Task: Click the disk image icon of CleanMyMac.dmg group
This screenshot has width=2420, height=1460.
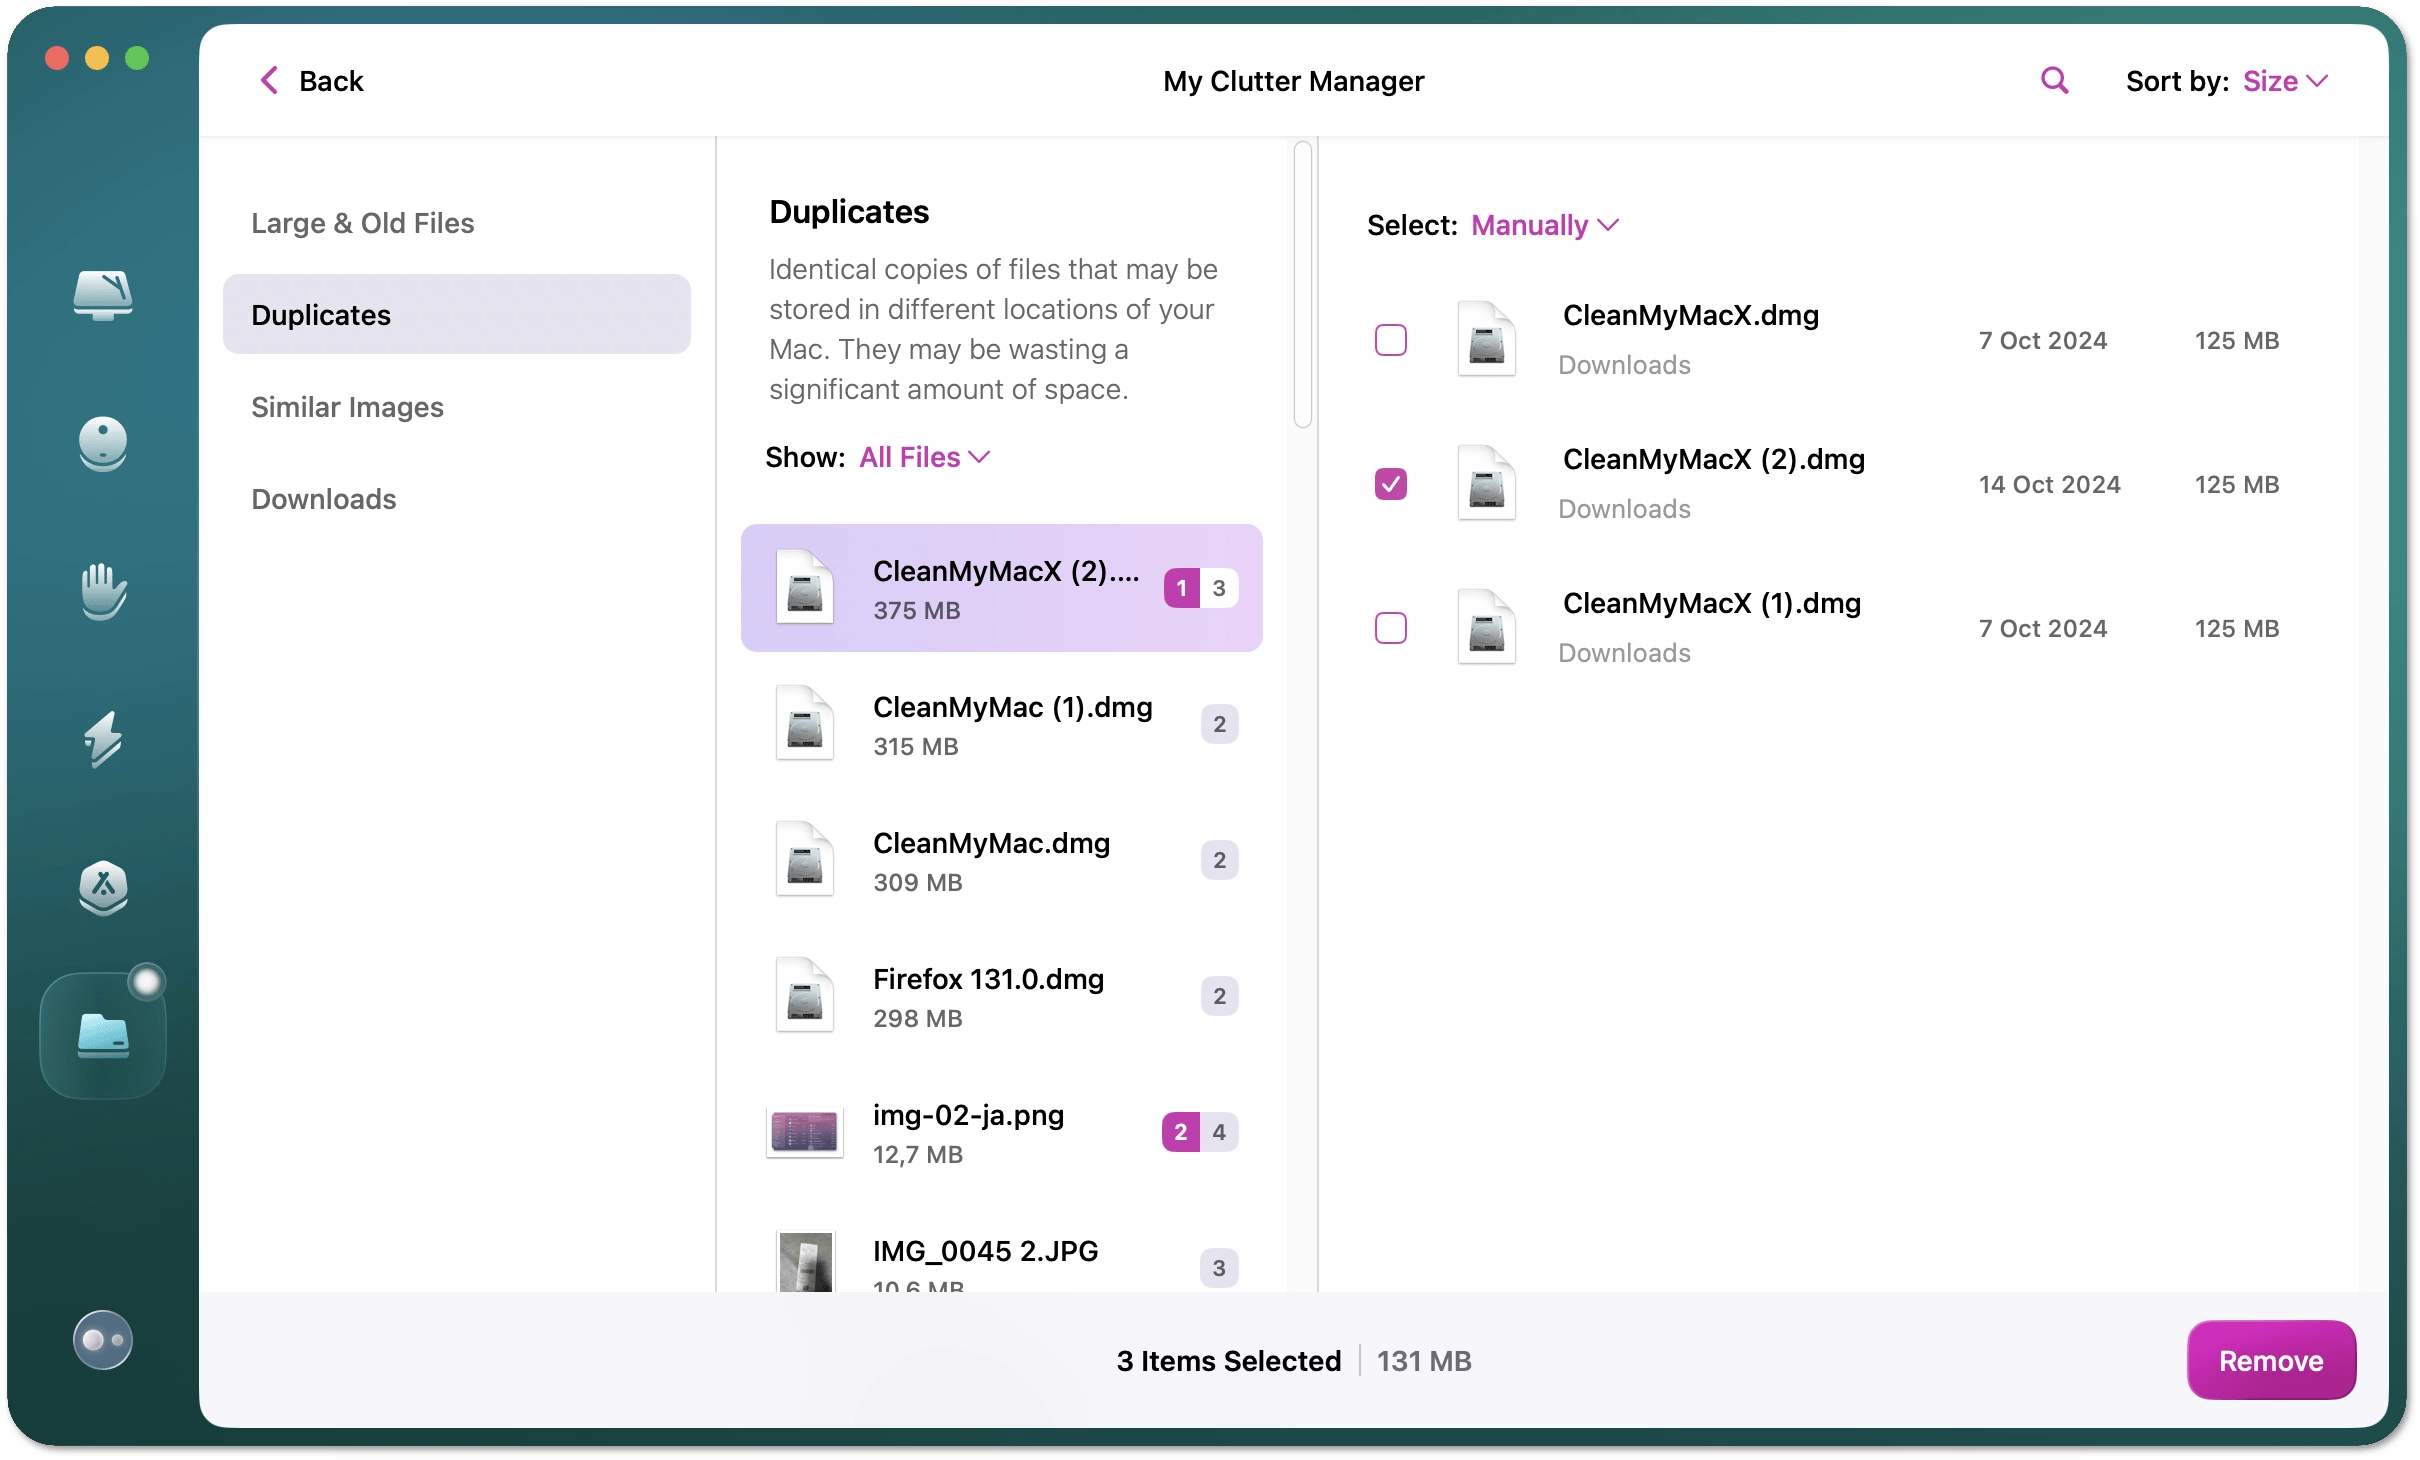Action: tap(805, 859)
